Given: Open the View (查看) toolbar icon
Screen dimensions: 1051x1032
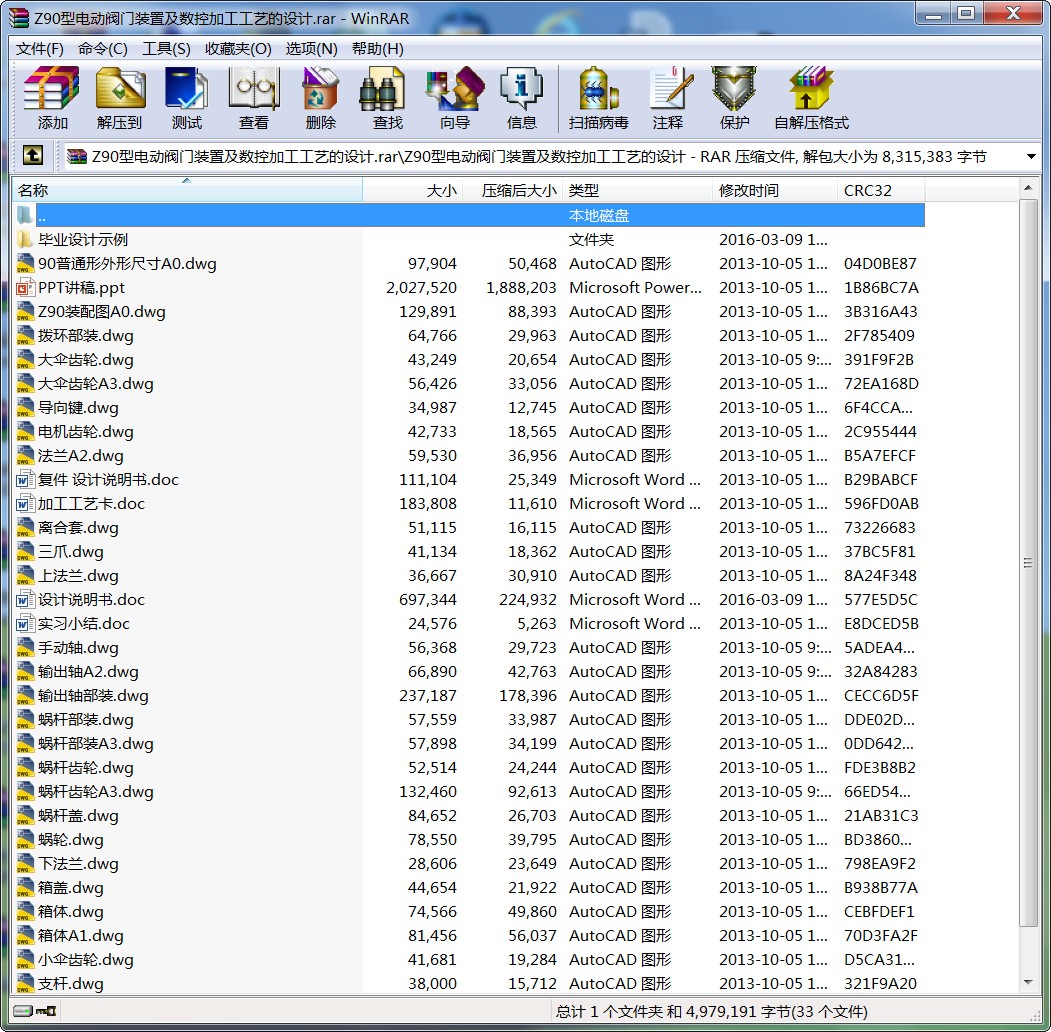Looking at the screenshot, I should pyautogui.click(x=253, y=89).
